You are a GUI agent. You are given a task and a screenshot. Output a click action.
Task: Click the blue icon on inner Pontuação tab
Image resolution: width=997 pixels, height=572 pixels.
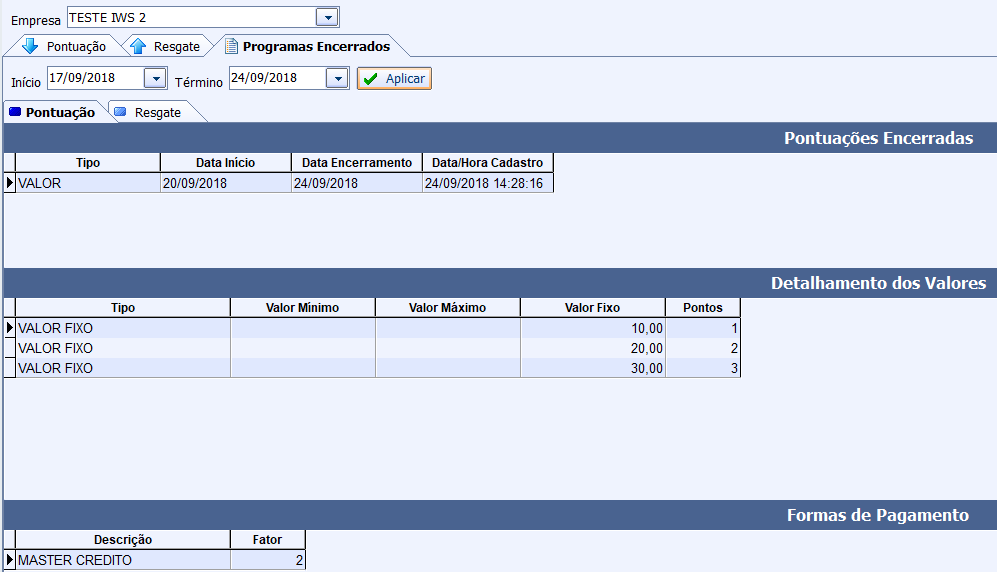(14, 113)
